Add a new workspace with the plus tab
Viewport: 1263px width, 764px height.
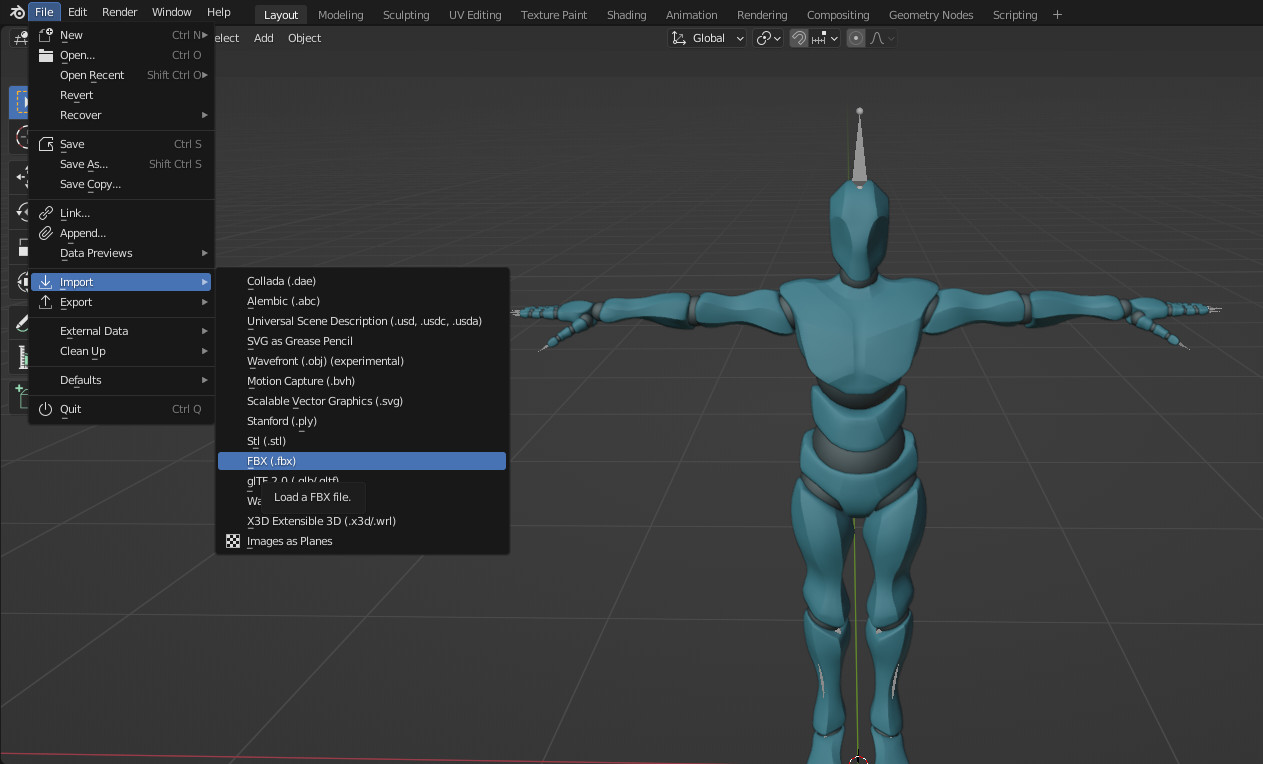point(1057,14)
